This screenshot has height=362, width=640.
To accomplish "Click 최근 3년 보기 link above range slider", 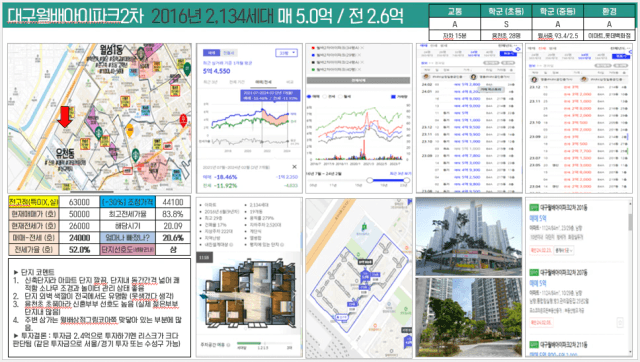I will pyautogui.click(x=400, y=174).
